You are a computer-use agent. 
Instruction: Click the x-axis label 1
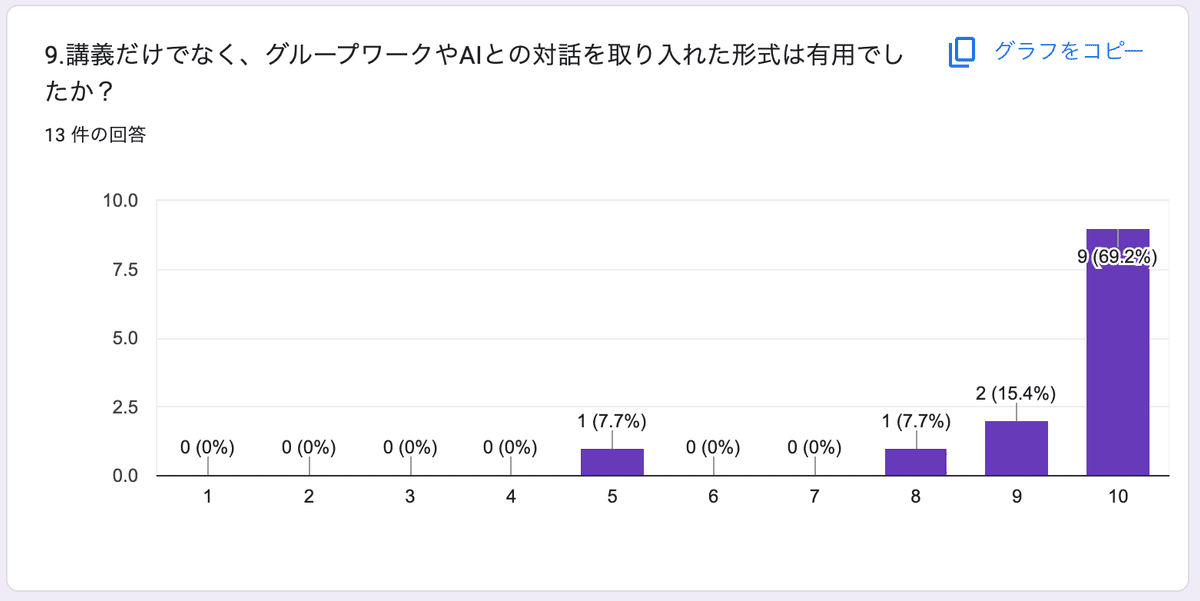206,495
